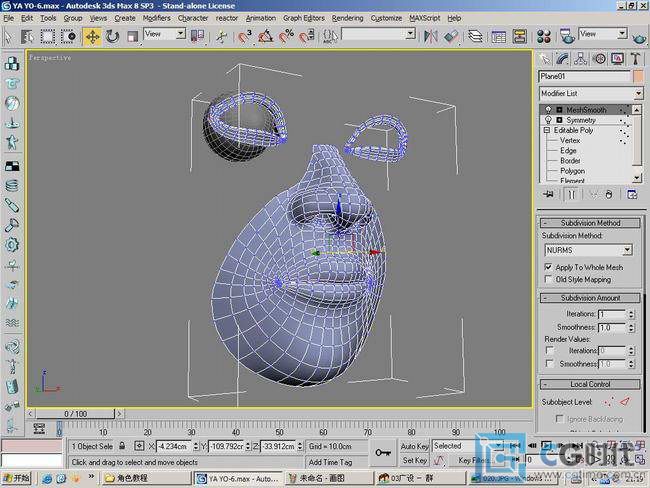Image resolution: width=650 pixels, height=488 pixels.
Task: Switch to Create command panel tab
Action: click(546, 59)
